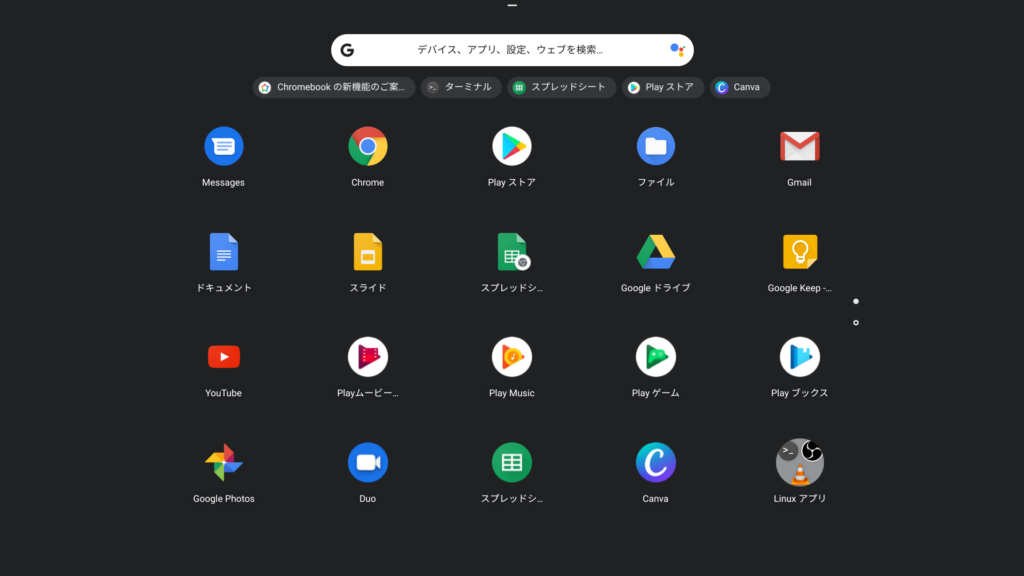Collapse the launcher using the top handle
The image size is (1024, 576).
[512, 5]
